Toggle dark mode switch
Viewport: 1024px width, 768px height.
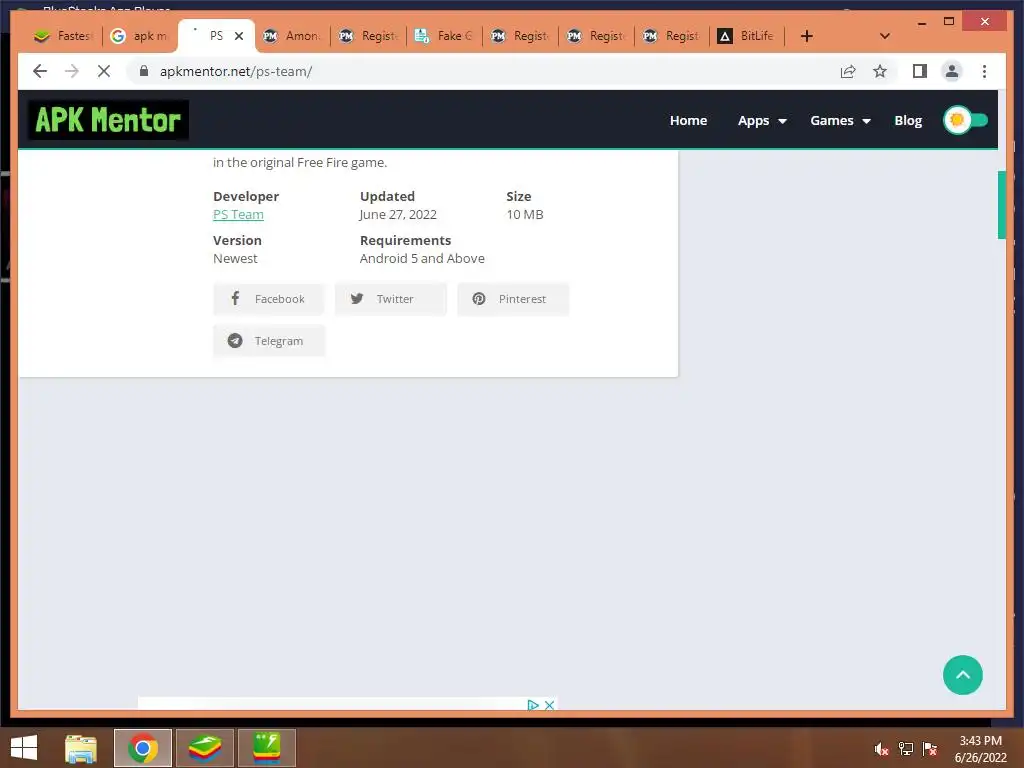coord(966,120)
